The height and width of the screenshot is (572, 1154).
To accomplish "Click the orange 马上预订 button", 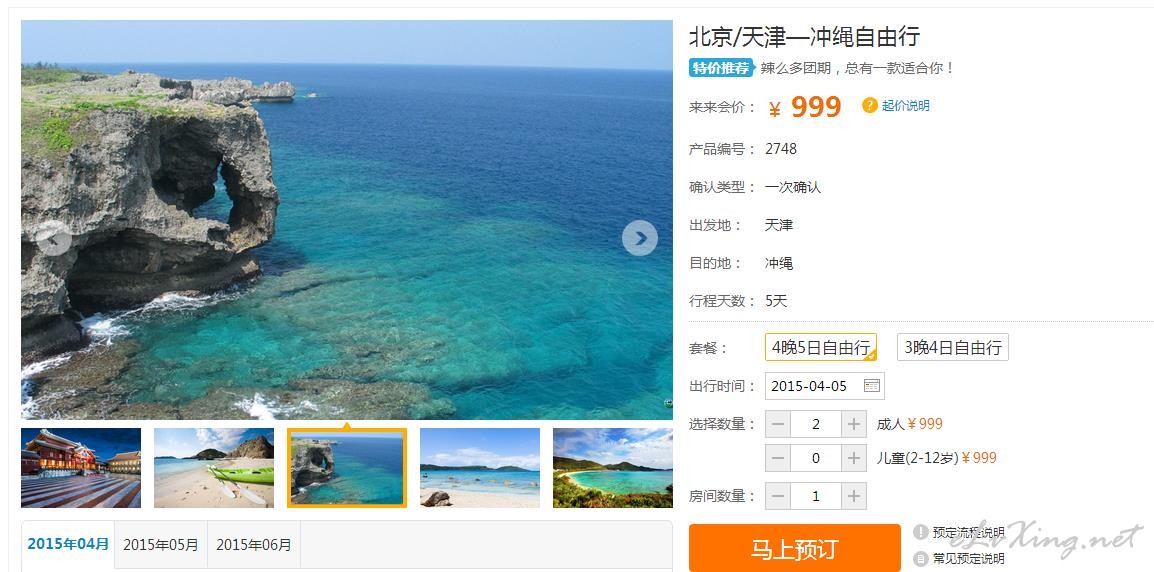I will click(x=794, y=548).
